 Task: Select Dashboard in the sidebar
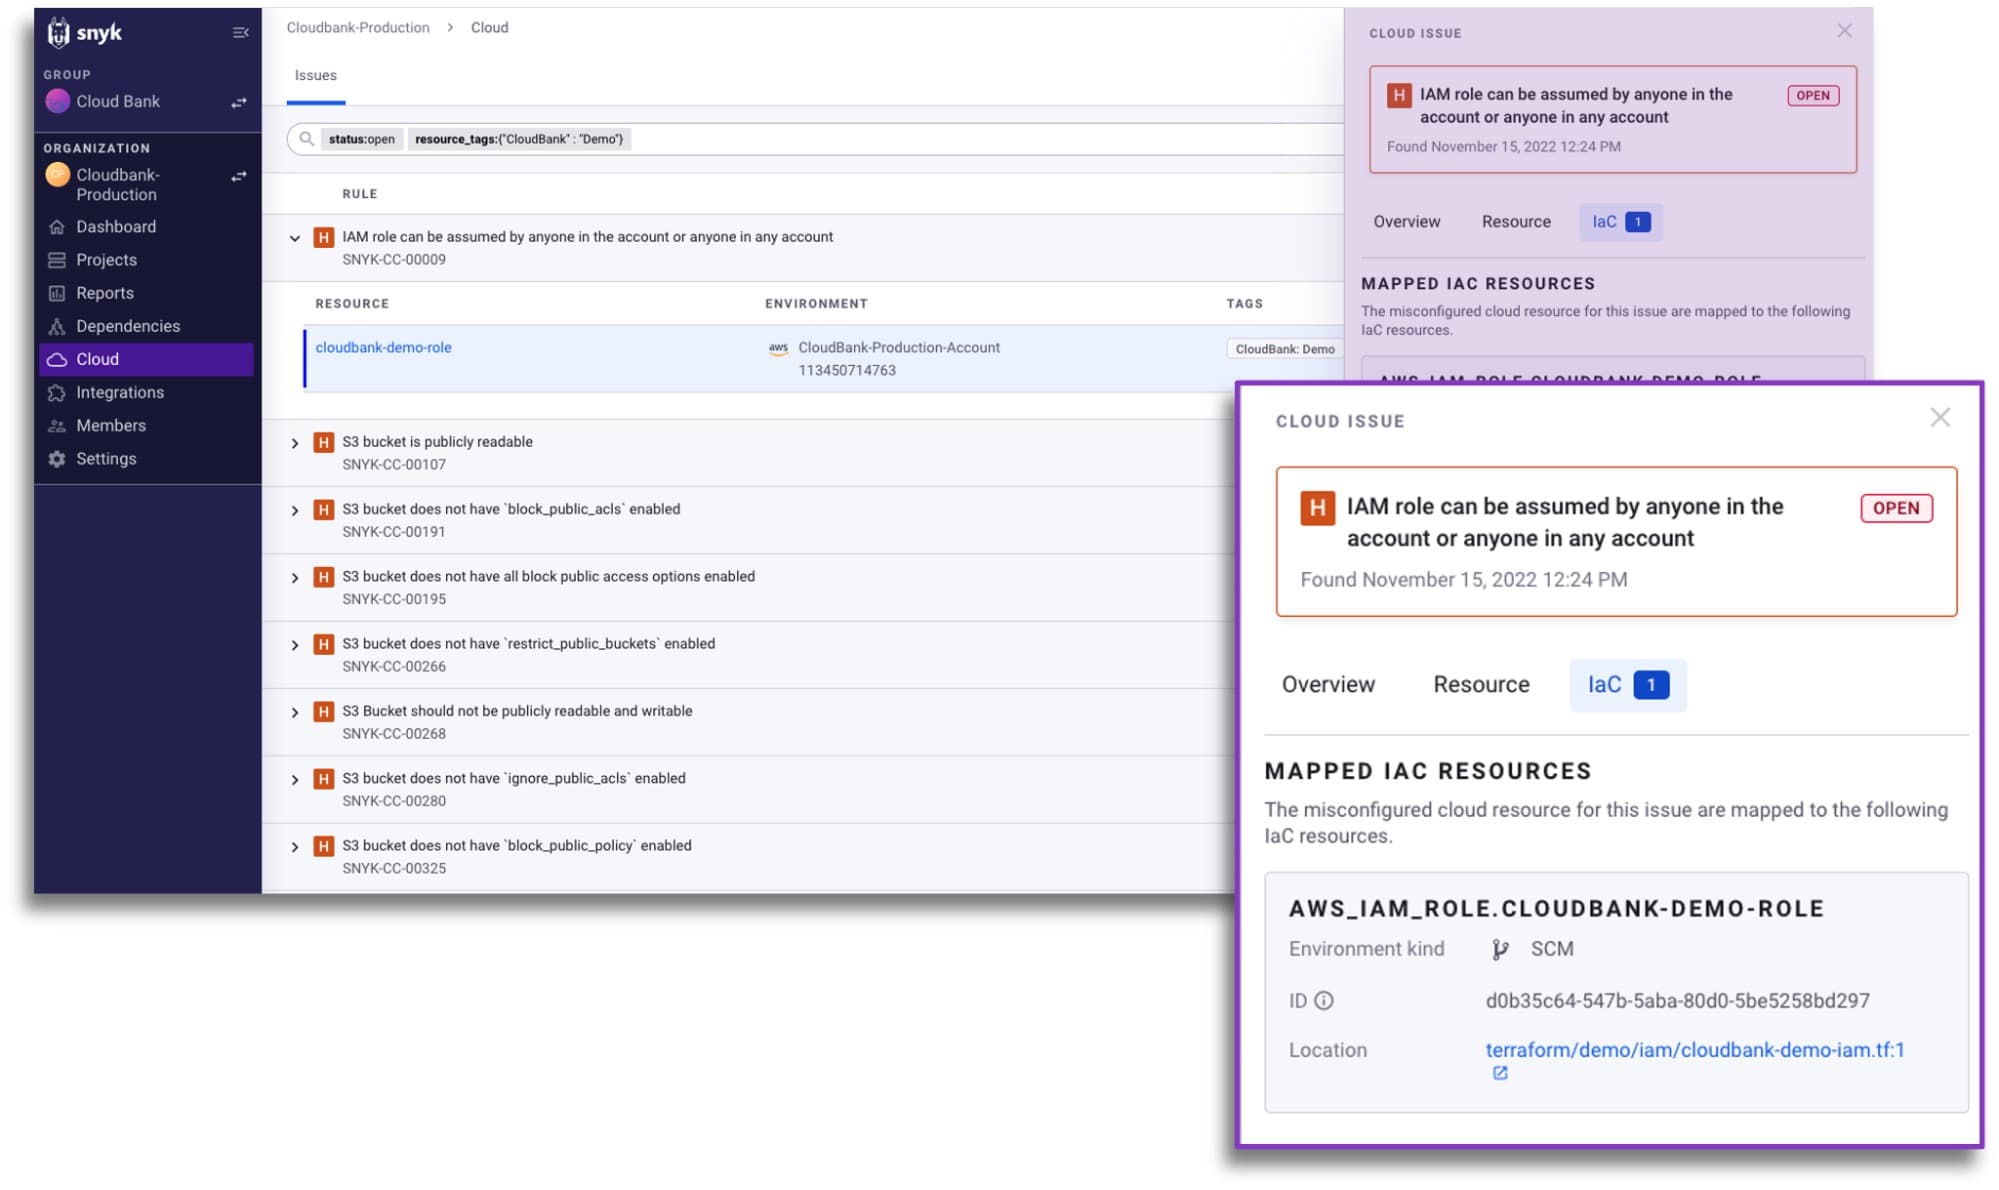[x=116, y=226]
